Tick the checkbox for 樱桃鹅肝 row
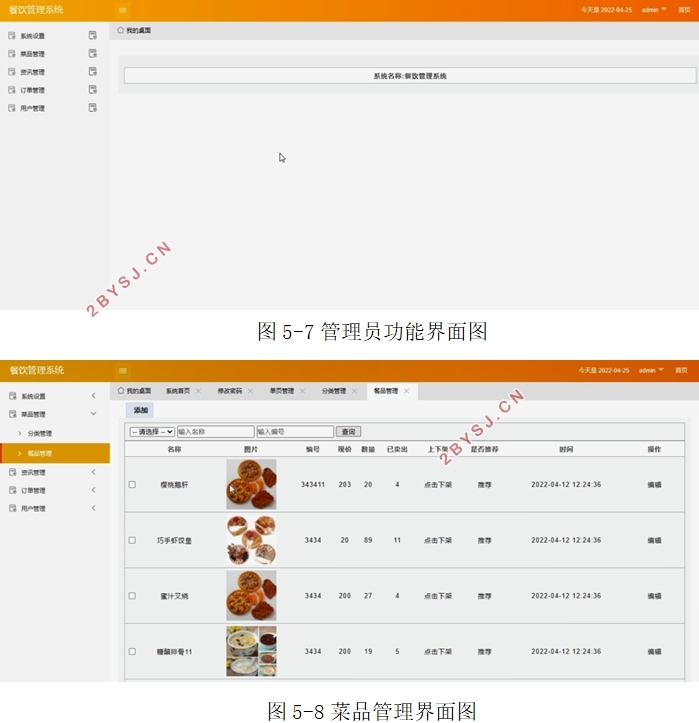The image size is (699, 723). 132,485
